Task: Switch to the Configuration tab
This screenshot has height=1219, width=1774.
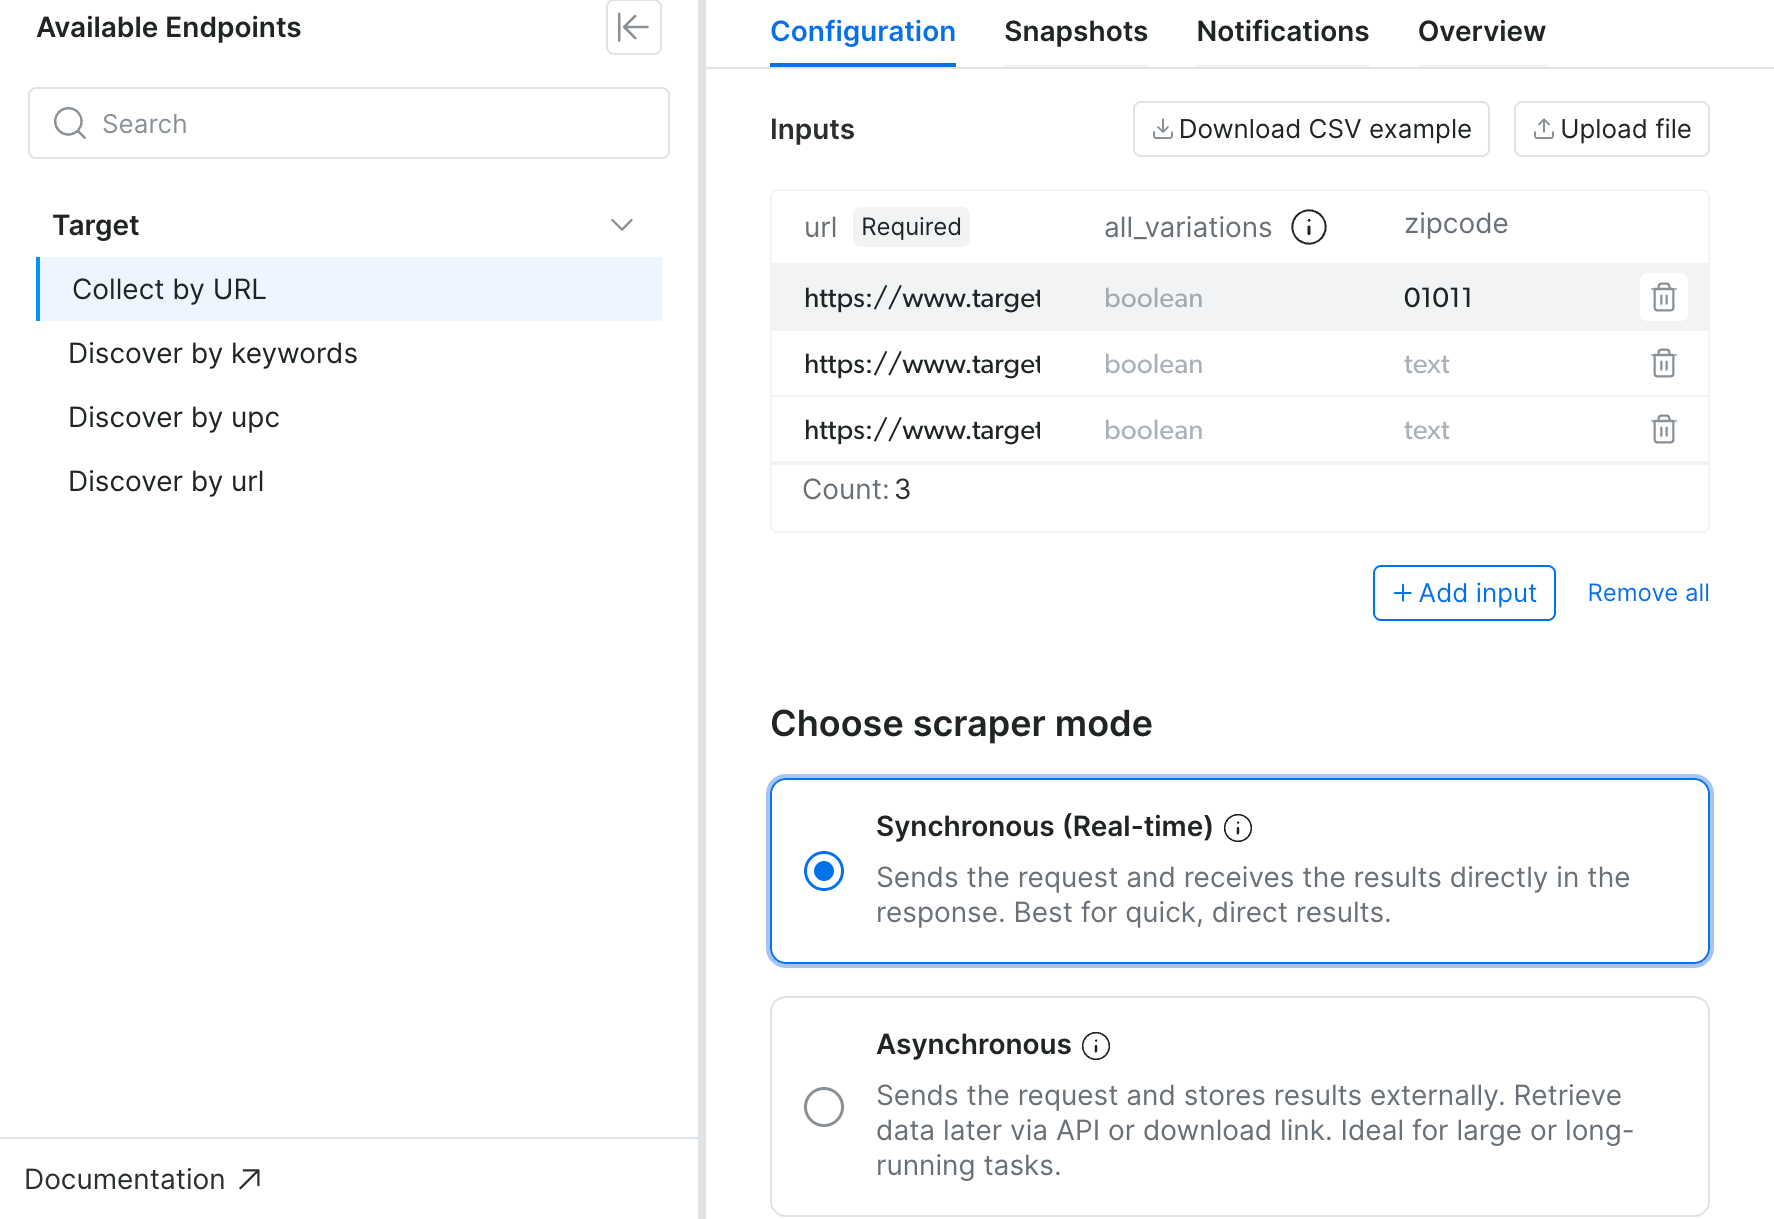Action: (x=863, y=32)
